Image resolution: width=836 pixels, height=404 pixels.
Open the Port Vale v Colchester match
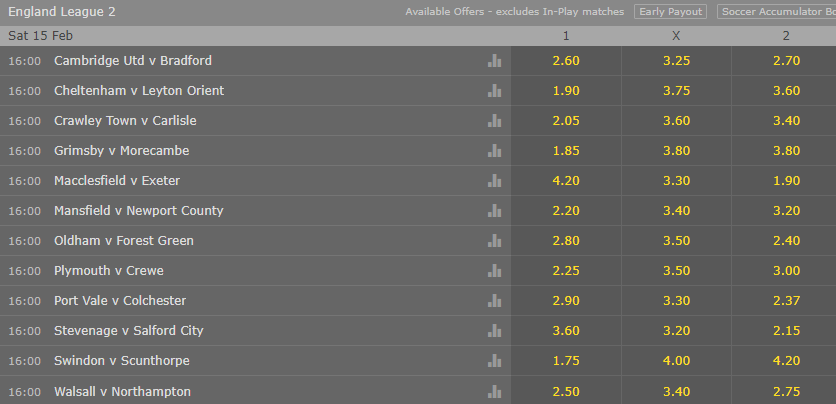[x=120, y=301]
